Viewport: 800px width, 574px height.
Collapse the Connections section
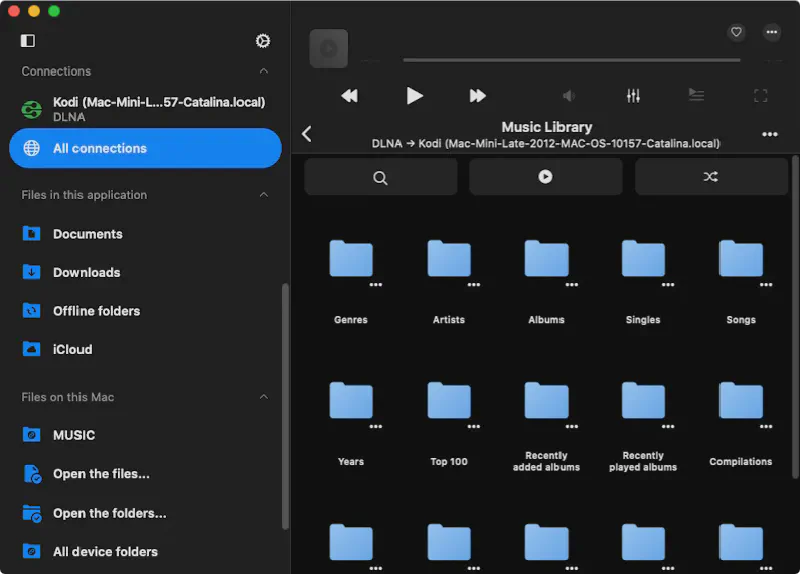(x=264, y=72)
